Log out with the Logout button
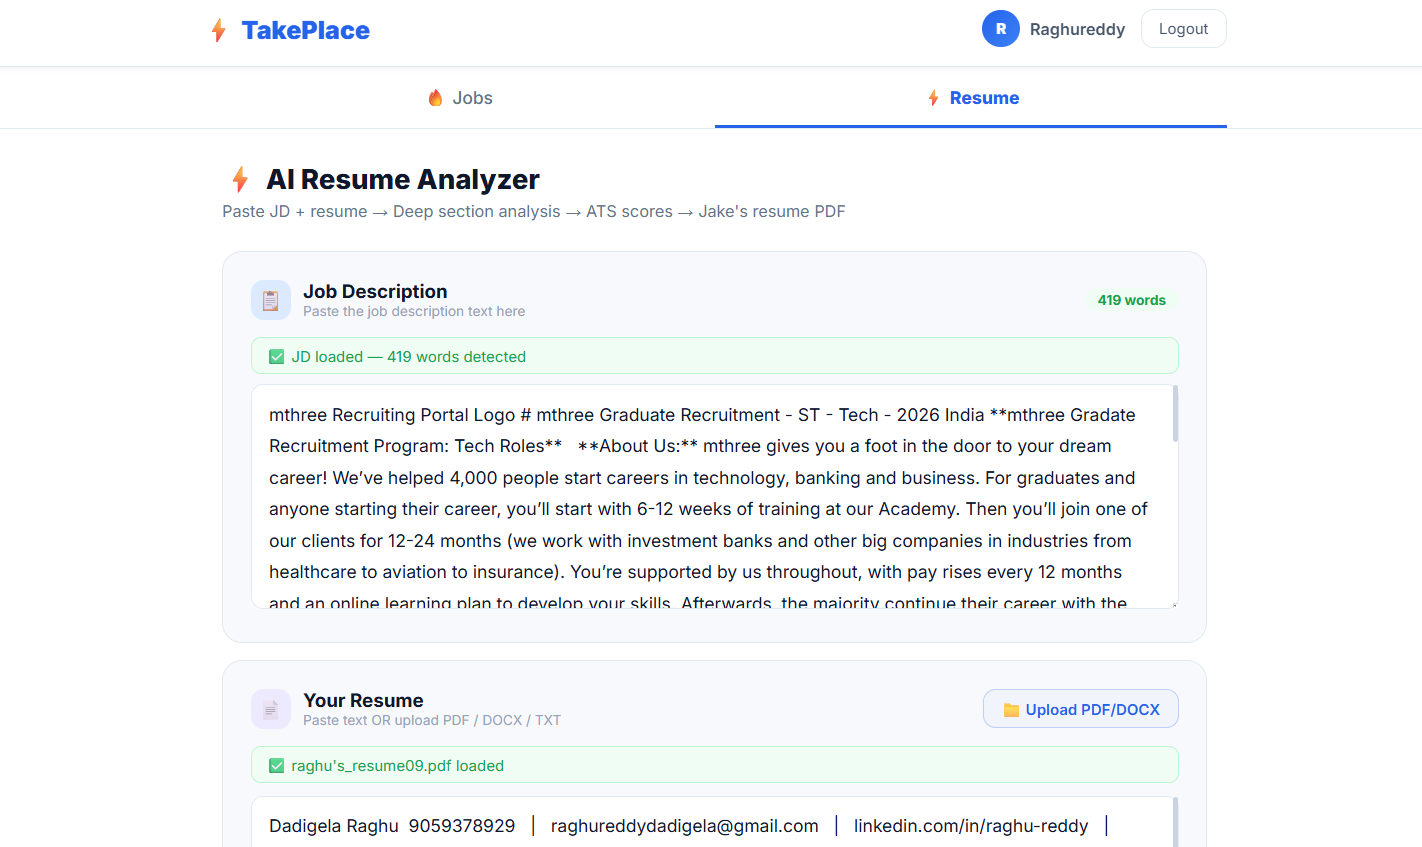Screen dimensions: 1422x847 coord(1183,29)
